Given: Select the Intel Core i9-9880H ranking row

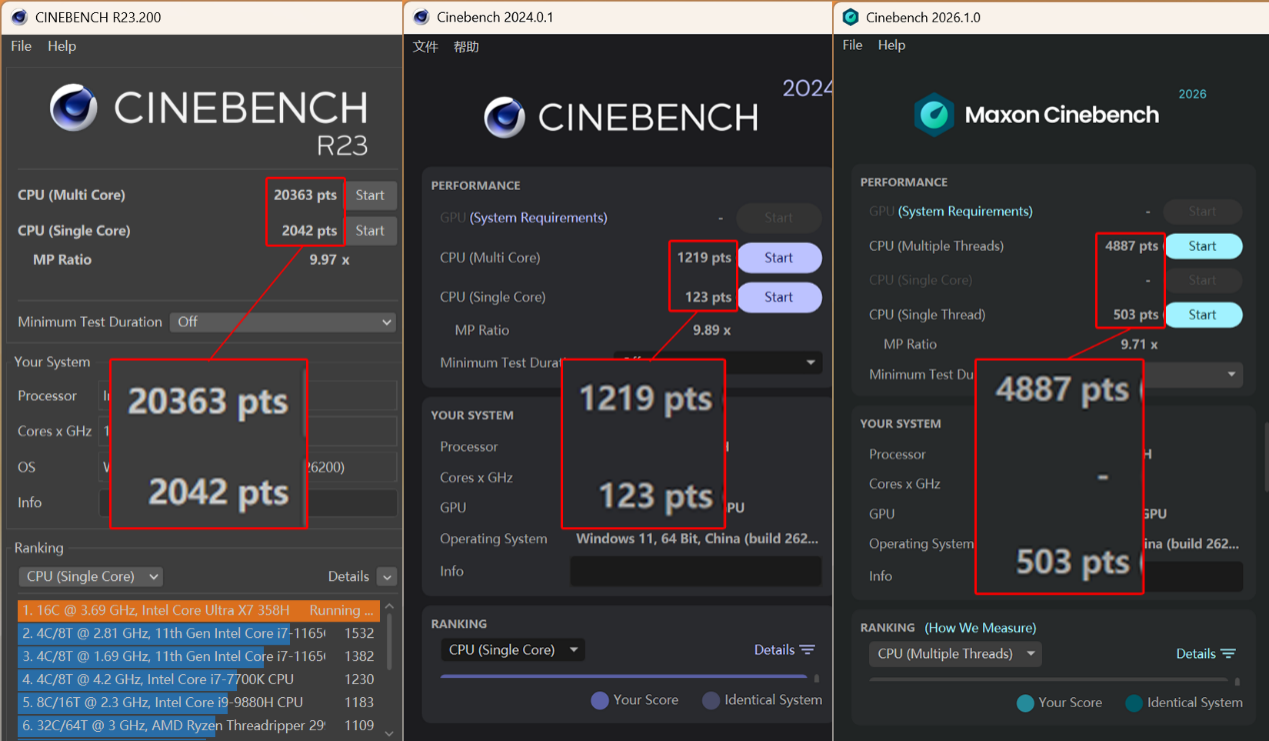Looking at the screenshot, I should [x=199, y=702].
